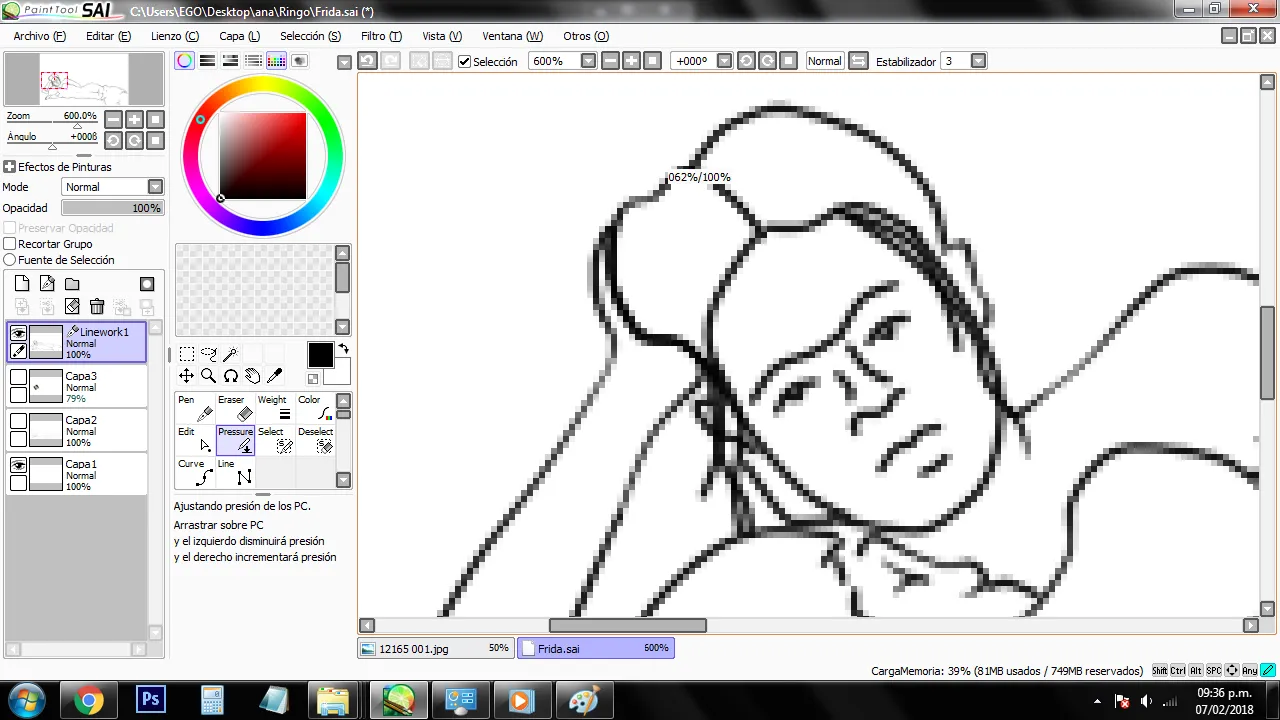Reset the navigator rotation angle

155,141
